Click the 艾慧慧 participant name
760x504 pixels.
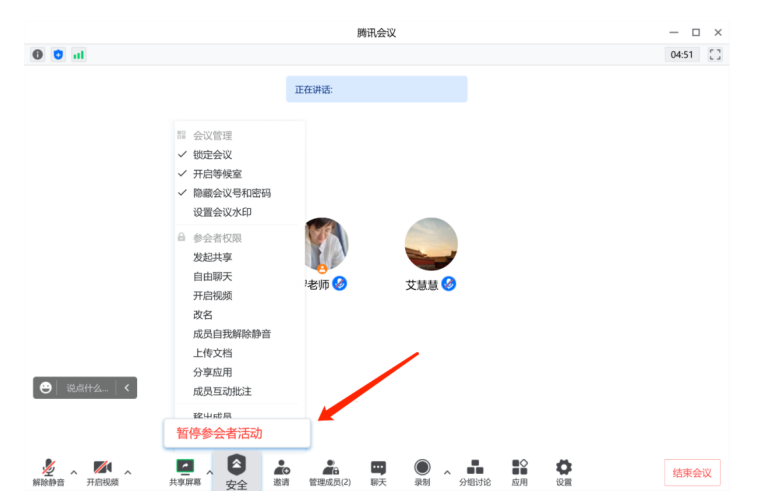(422, 285)
